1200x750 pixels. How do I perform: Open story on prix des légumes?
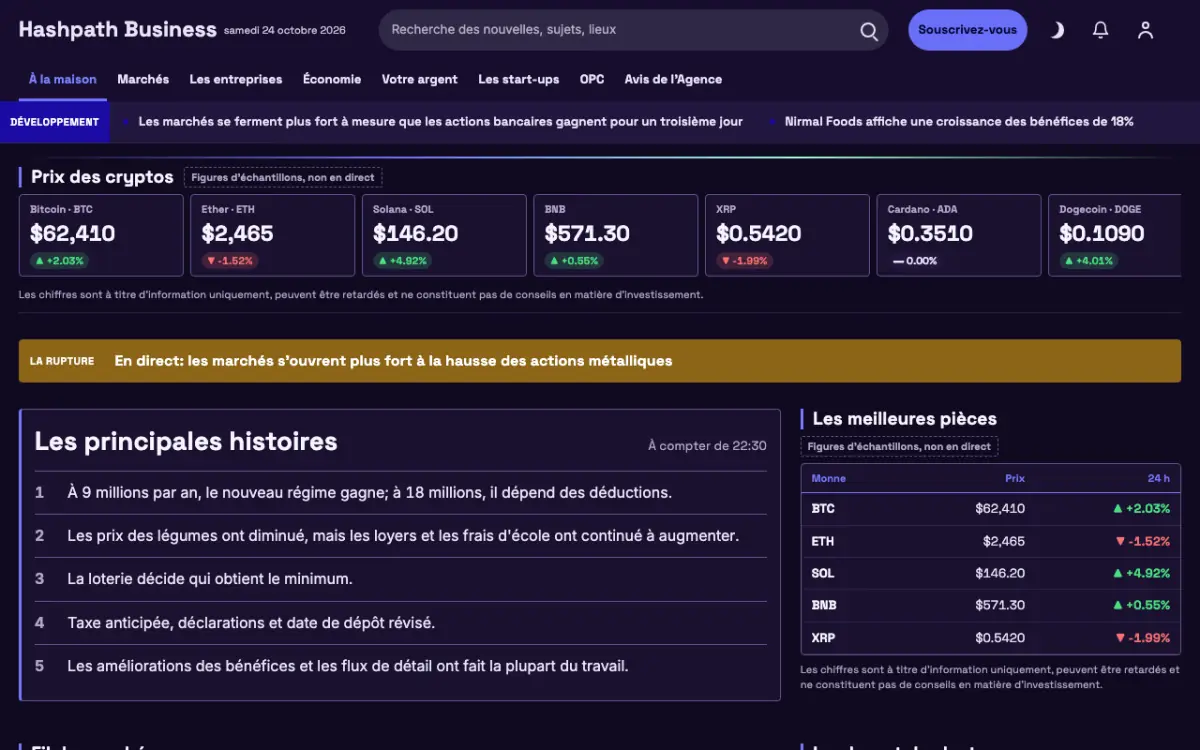[x=403, y=536]
